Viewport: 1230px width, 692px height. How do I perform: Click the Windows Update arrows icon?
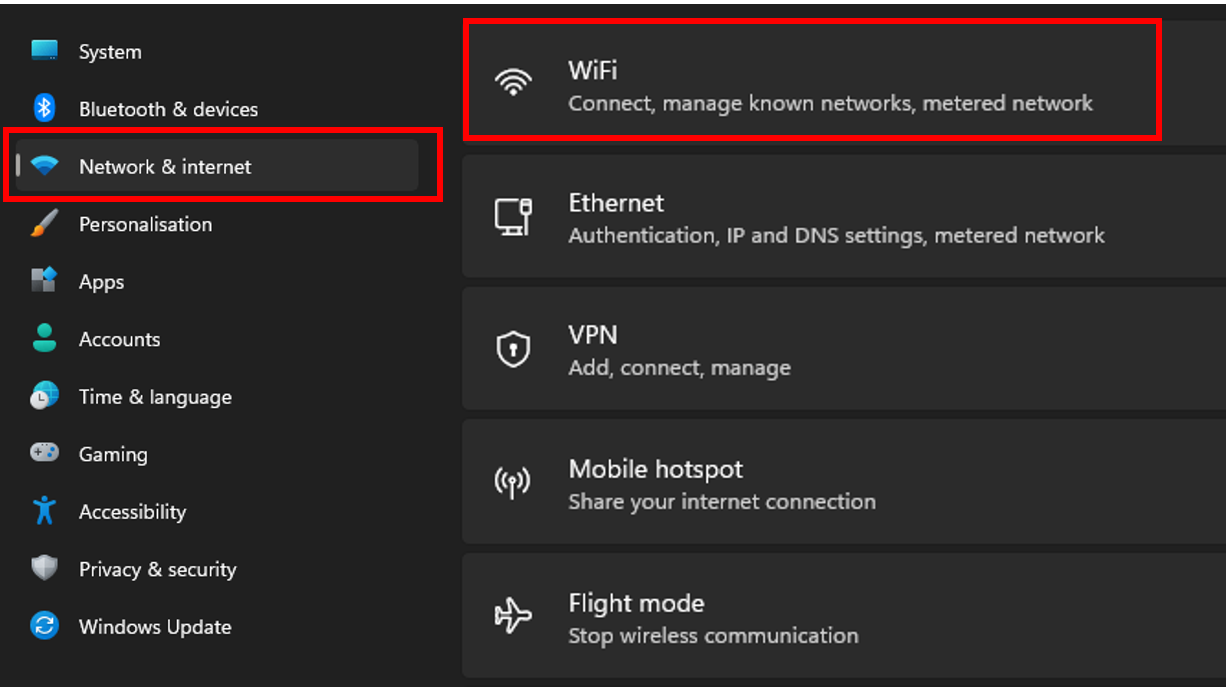[x=45, y=626]
